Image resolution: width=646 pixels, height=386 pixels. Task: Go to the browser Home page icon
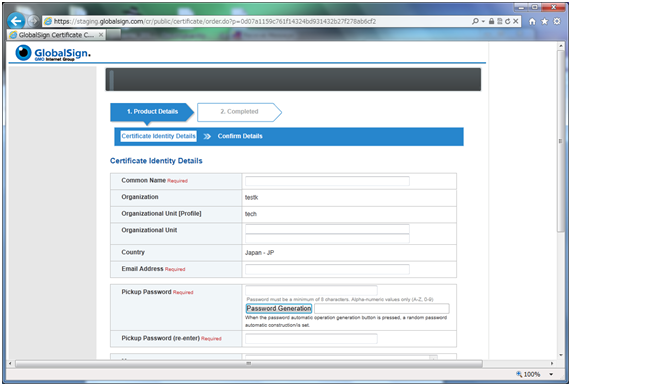coord(532,21)
